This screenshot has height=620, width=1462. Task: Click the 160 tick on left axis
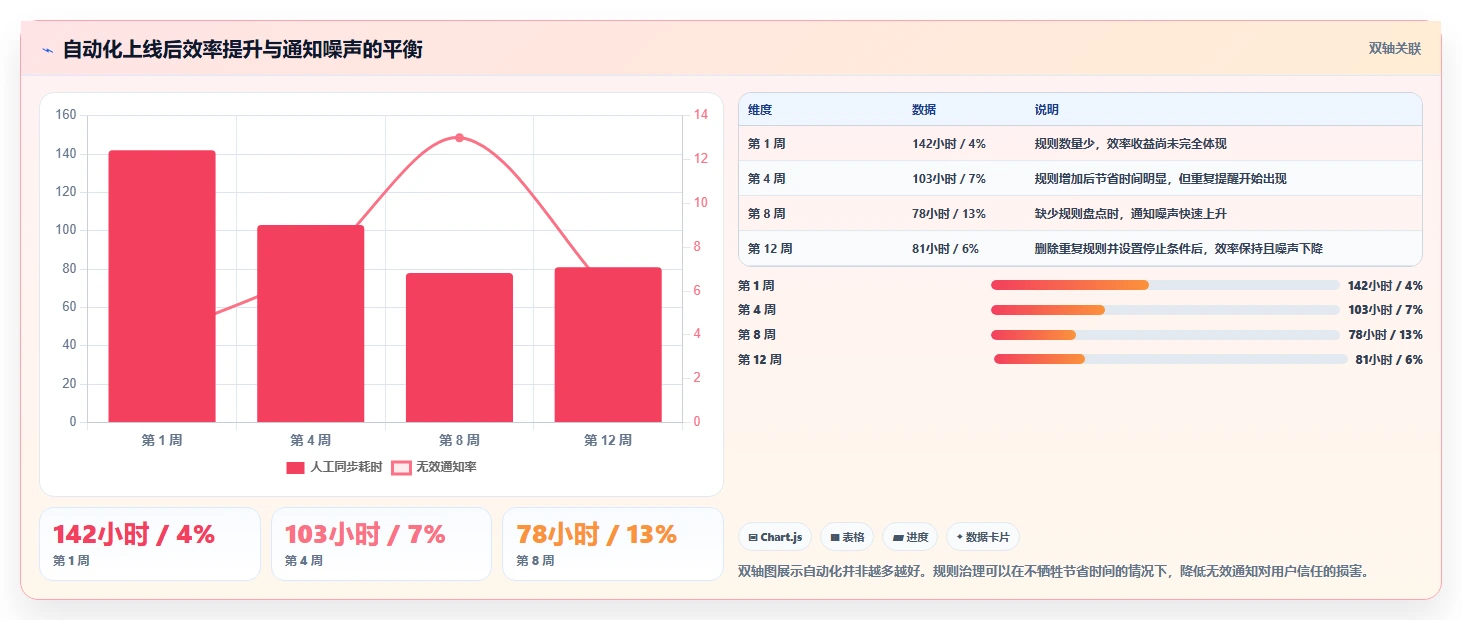click(66, 115)
